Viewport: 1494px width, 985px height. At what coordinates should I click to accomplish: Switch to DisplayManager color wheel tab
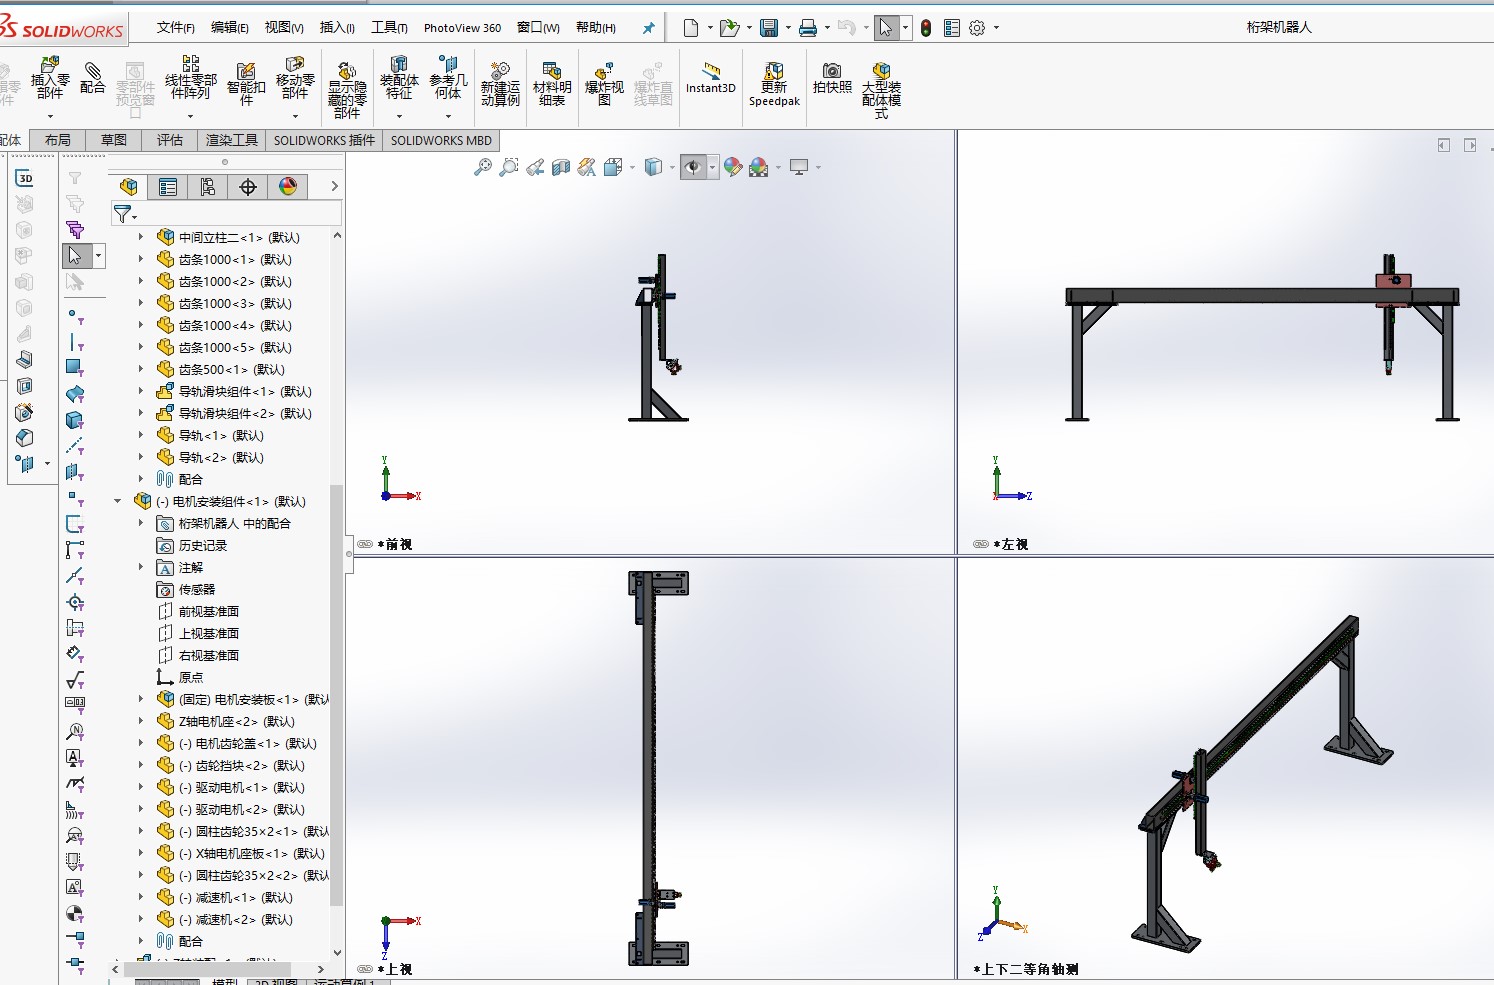tap(288, 187)
